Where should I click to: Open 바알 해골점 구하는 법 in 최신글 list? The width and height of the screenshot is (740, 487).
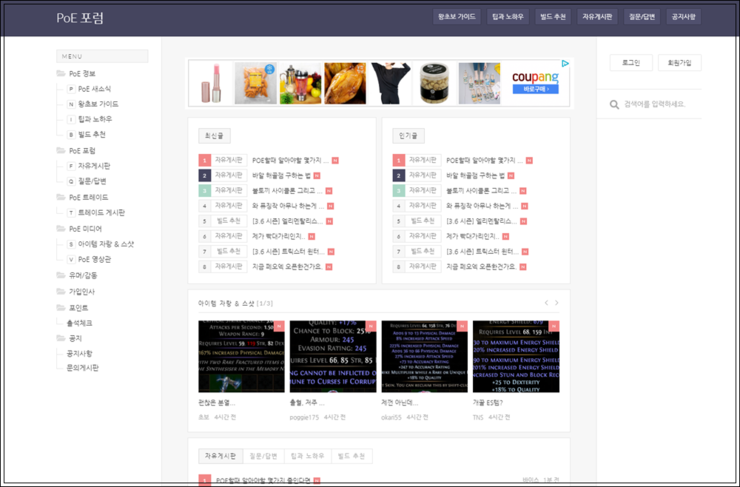pyautogui.click(x=281, y=176)
